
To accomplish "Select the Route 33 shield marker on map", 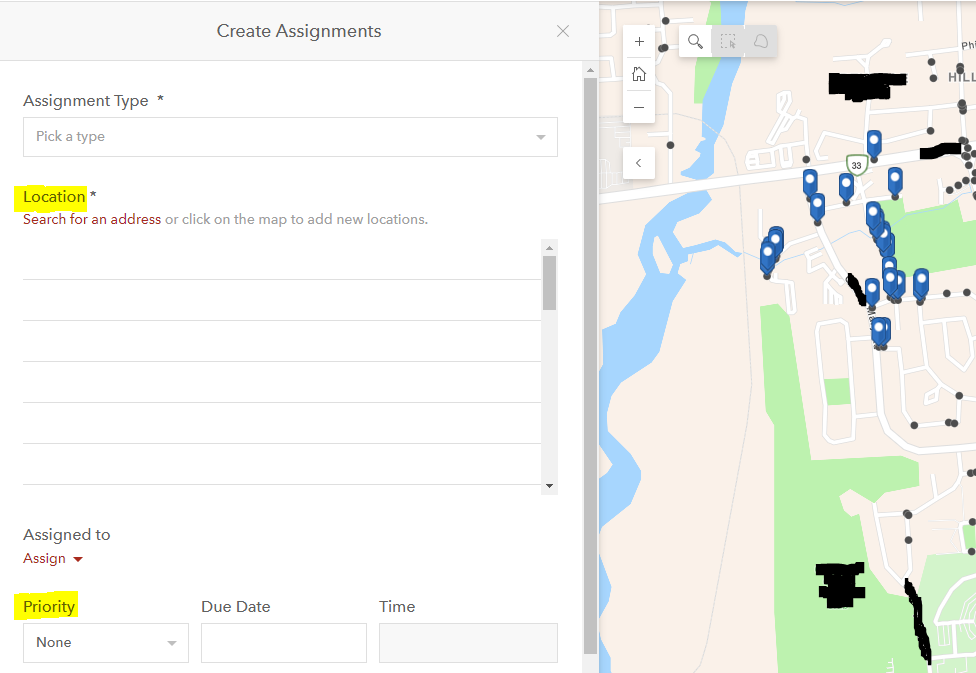I will [856, 164].
